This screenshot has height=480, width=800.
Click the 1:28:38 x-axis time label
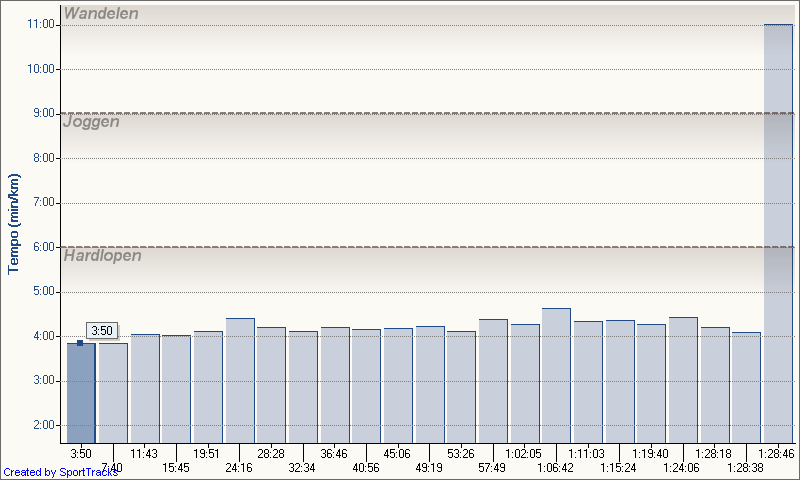point(745,468)
